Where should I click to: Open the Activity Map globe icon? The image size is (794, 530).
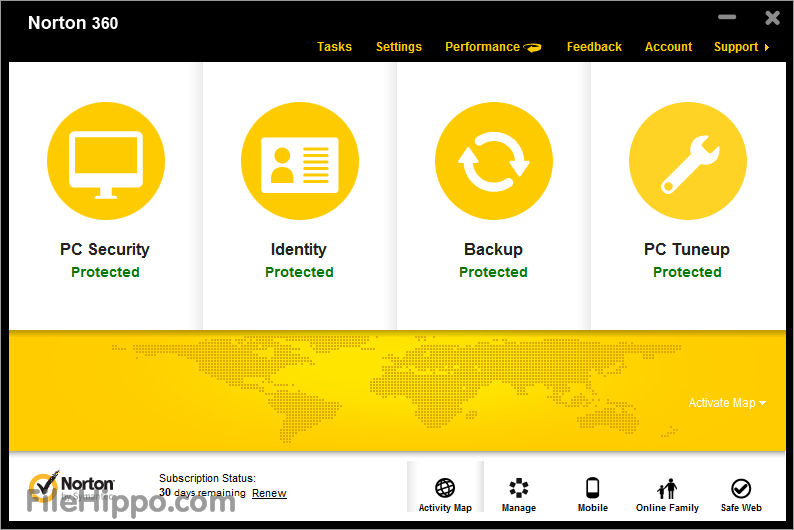coord(445,488)
